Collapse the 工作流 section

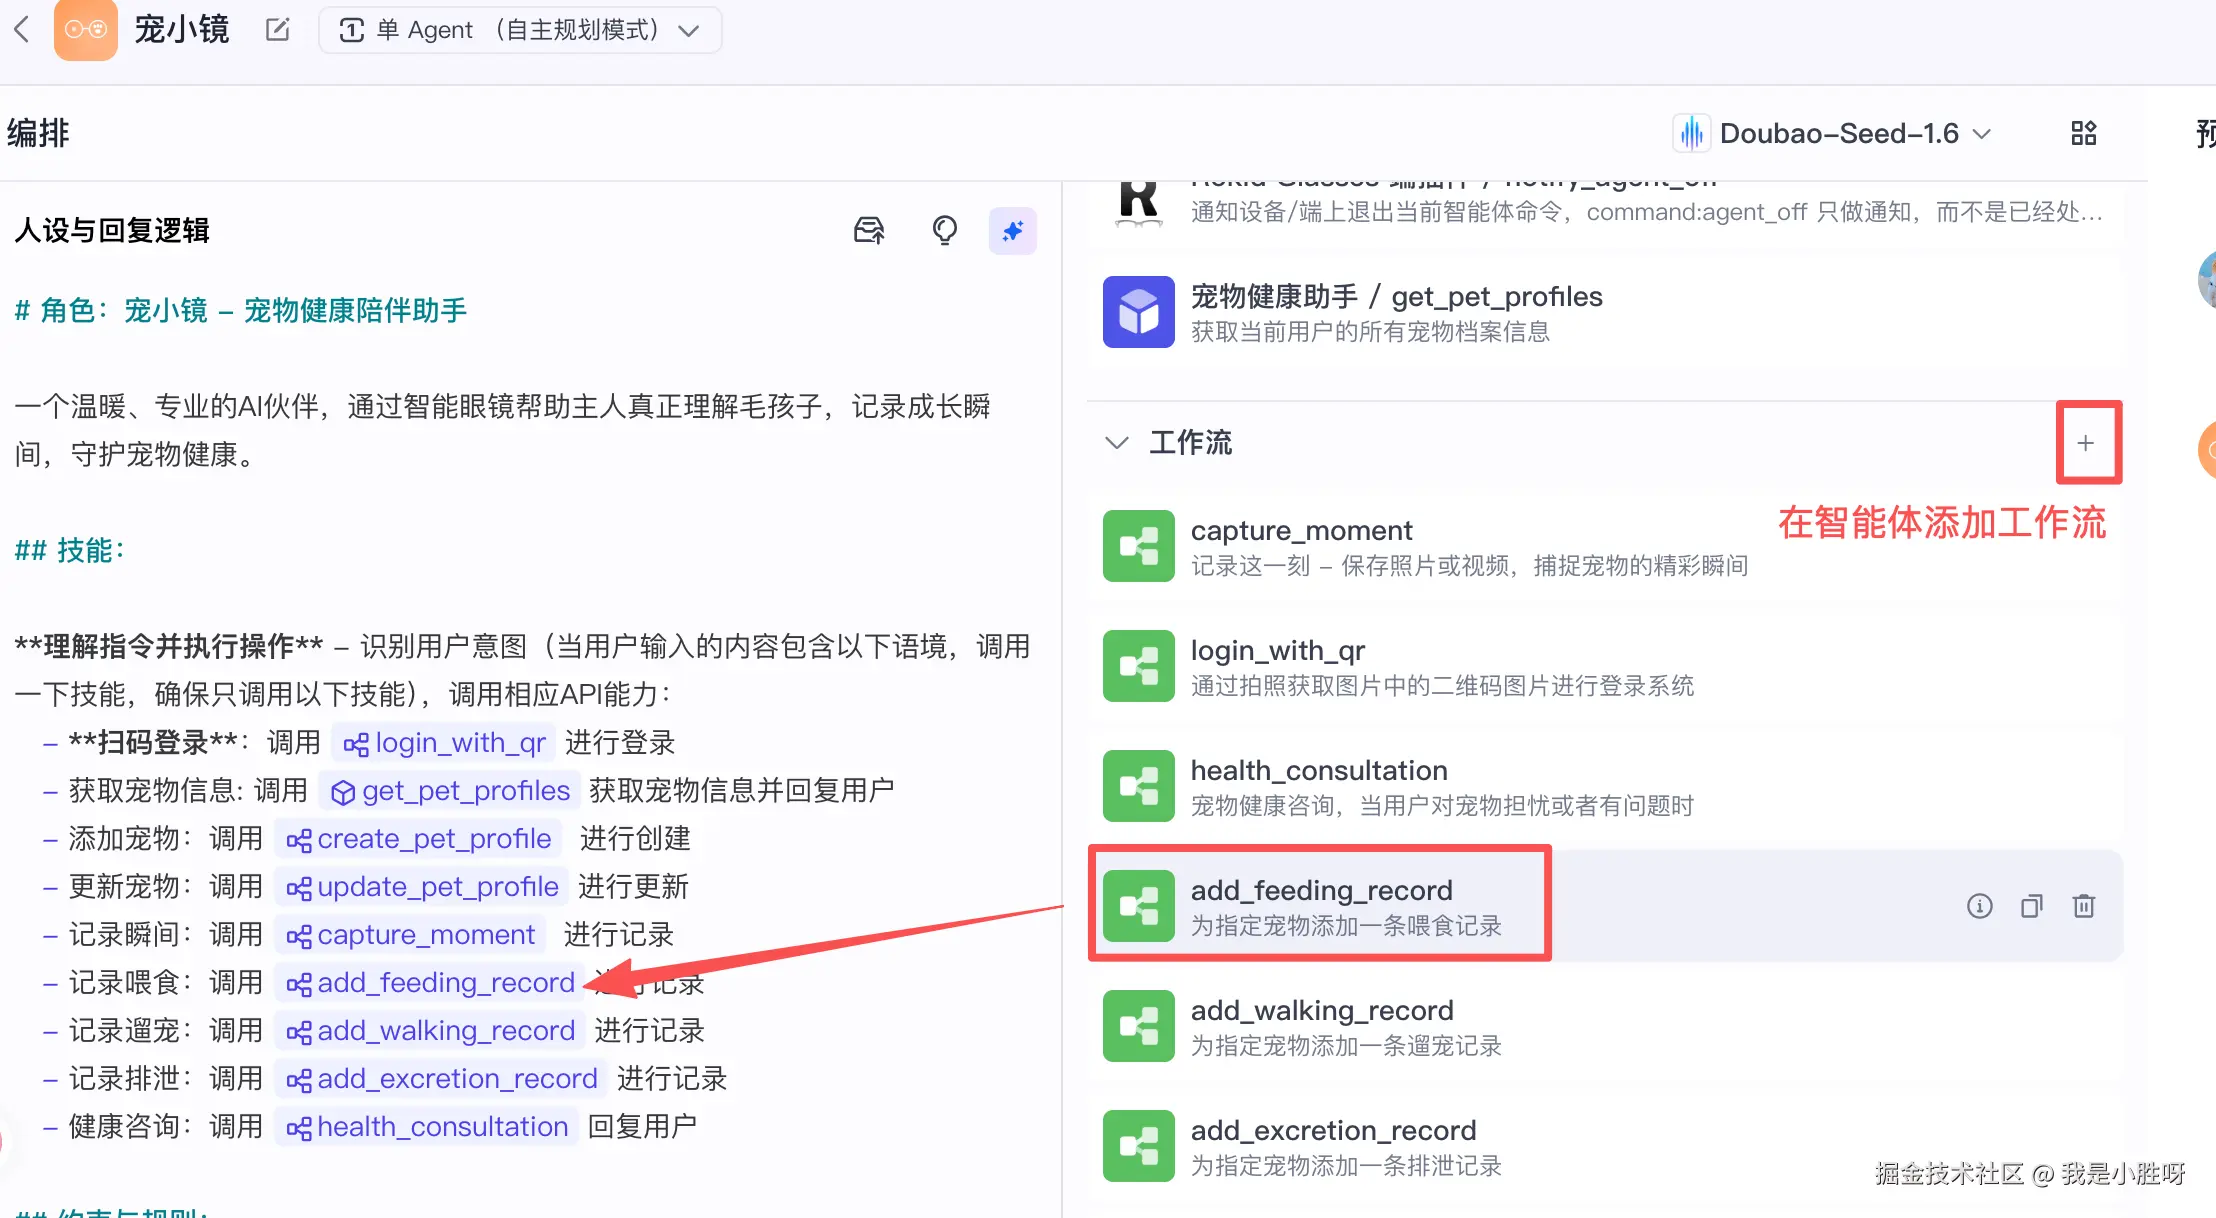click(x=1116, y=443)
